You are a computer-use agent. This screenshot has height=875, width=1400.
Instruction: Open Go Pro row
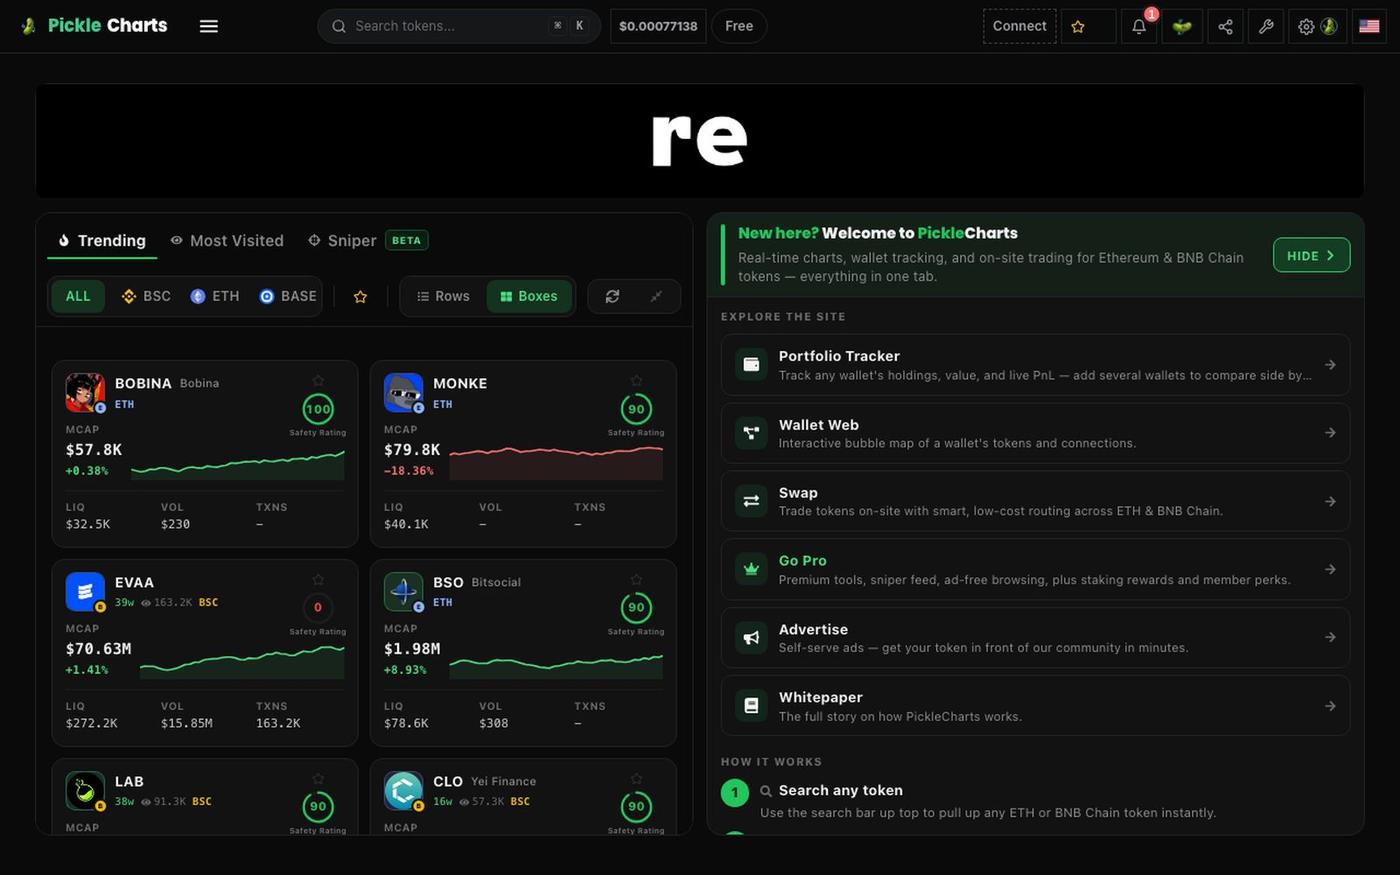[x=1035, y=569]
